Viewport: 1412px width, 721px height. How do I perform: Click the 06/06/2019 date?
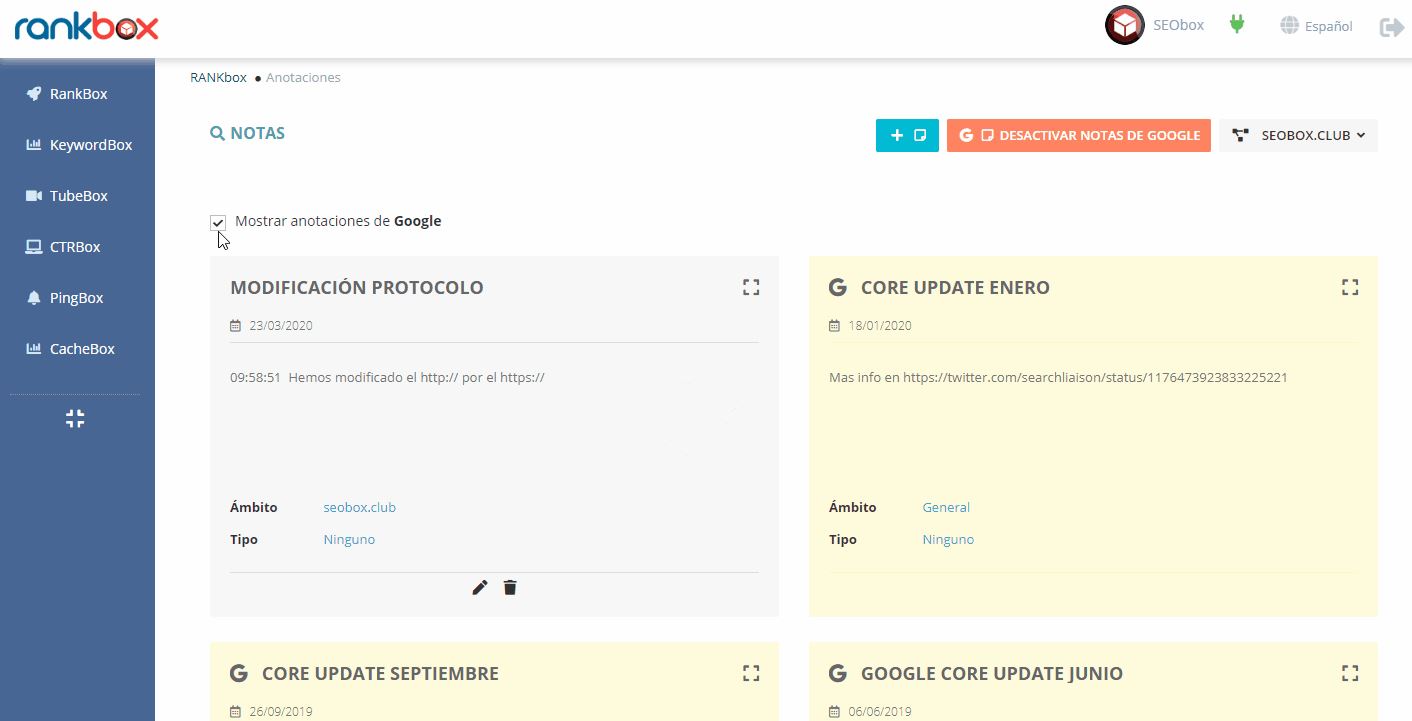(x=880, y=712)
